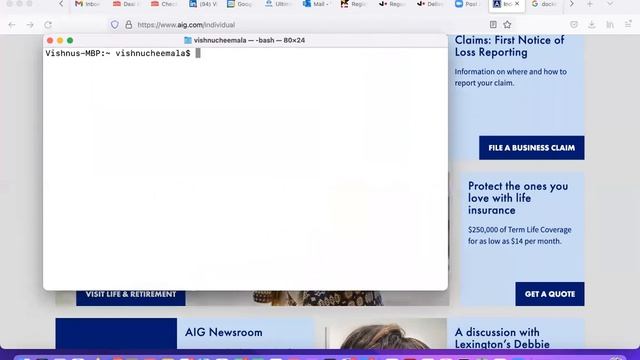Image resolution: width=640 pixels, height=360 pixels.
Task: Reload the AIG page
Action: point(48,25)
